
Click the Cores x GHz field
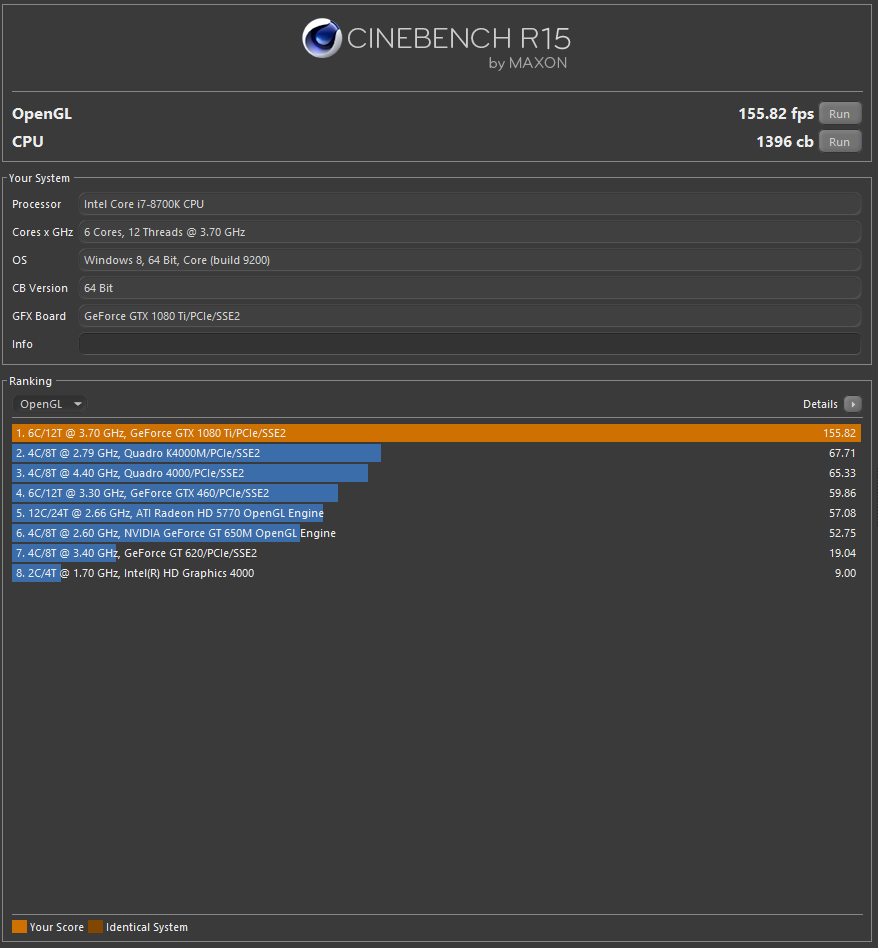pyautogui.click(x=469, y=232)
